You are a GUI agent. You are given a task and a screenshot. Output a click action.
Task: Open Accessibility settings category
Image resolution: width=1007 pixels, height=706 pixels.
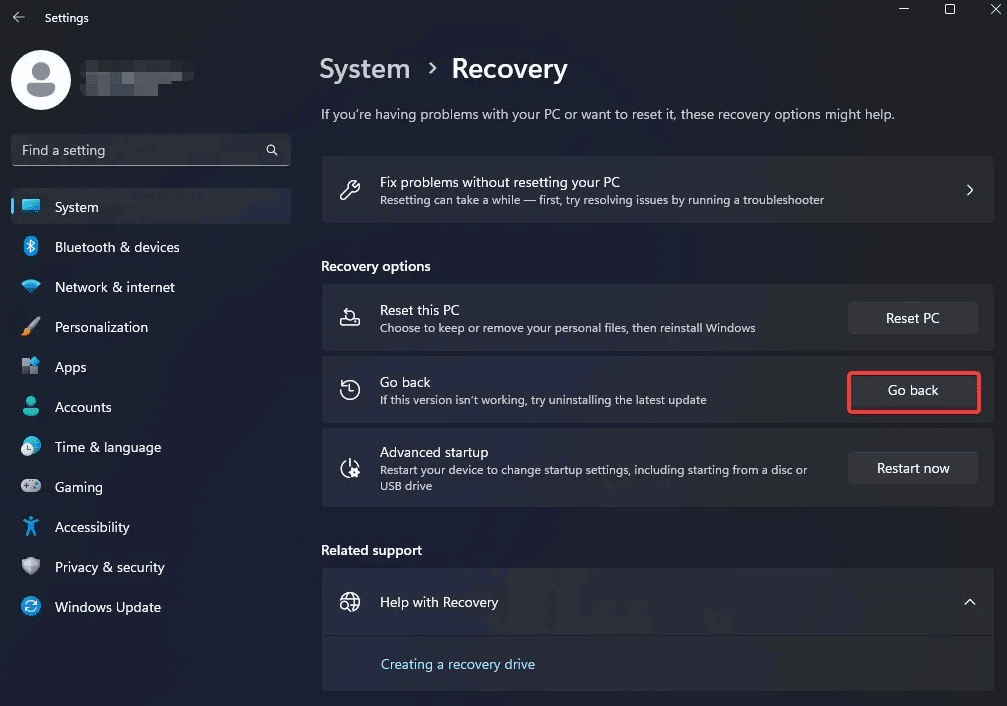pyautogui.click(x=151, y=527)
